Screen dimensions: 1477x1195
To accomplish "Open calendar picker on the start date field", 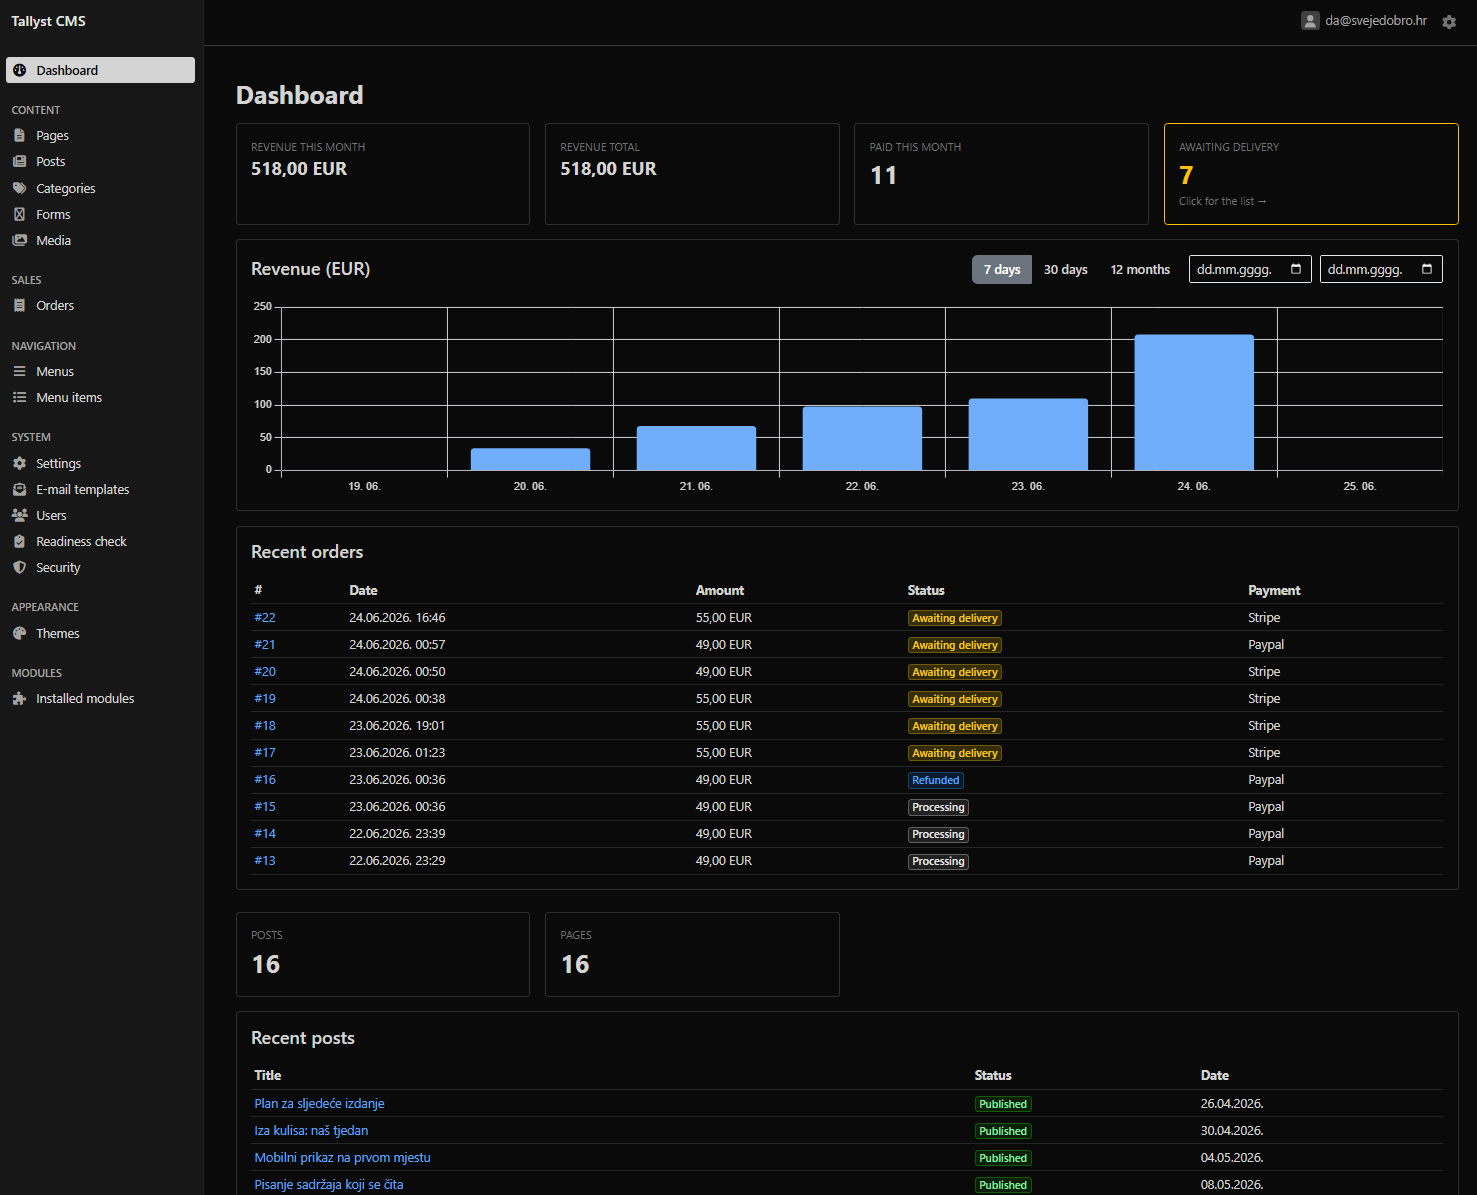I will pyautogui.click(x=1296, y=269).
